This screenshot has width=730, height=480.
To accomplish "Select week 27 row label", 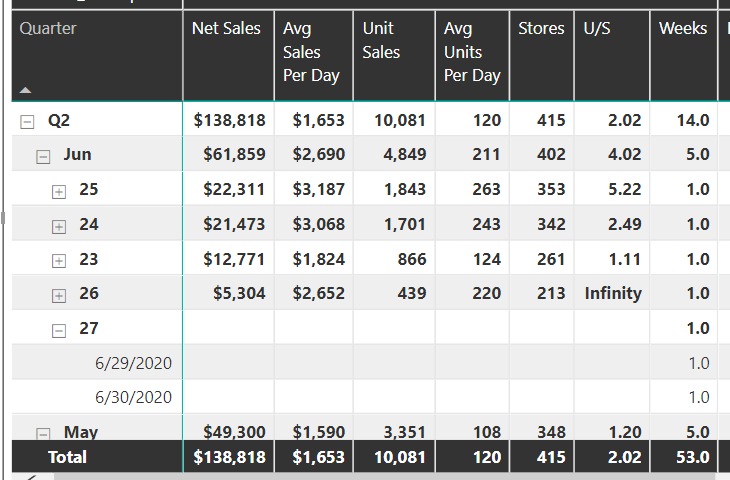I will pyautogui.click(x=88, y=328).
